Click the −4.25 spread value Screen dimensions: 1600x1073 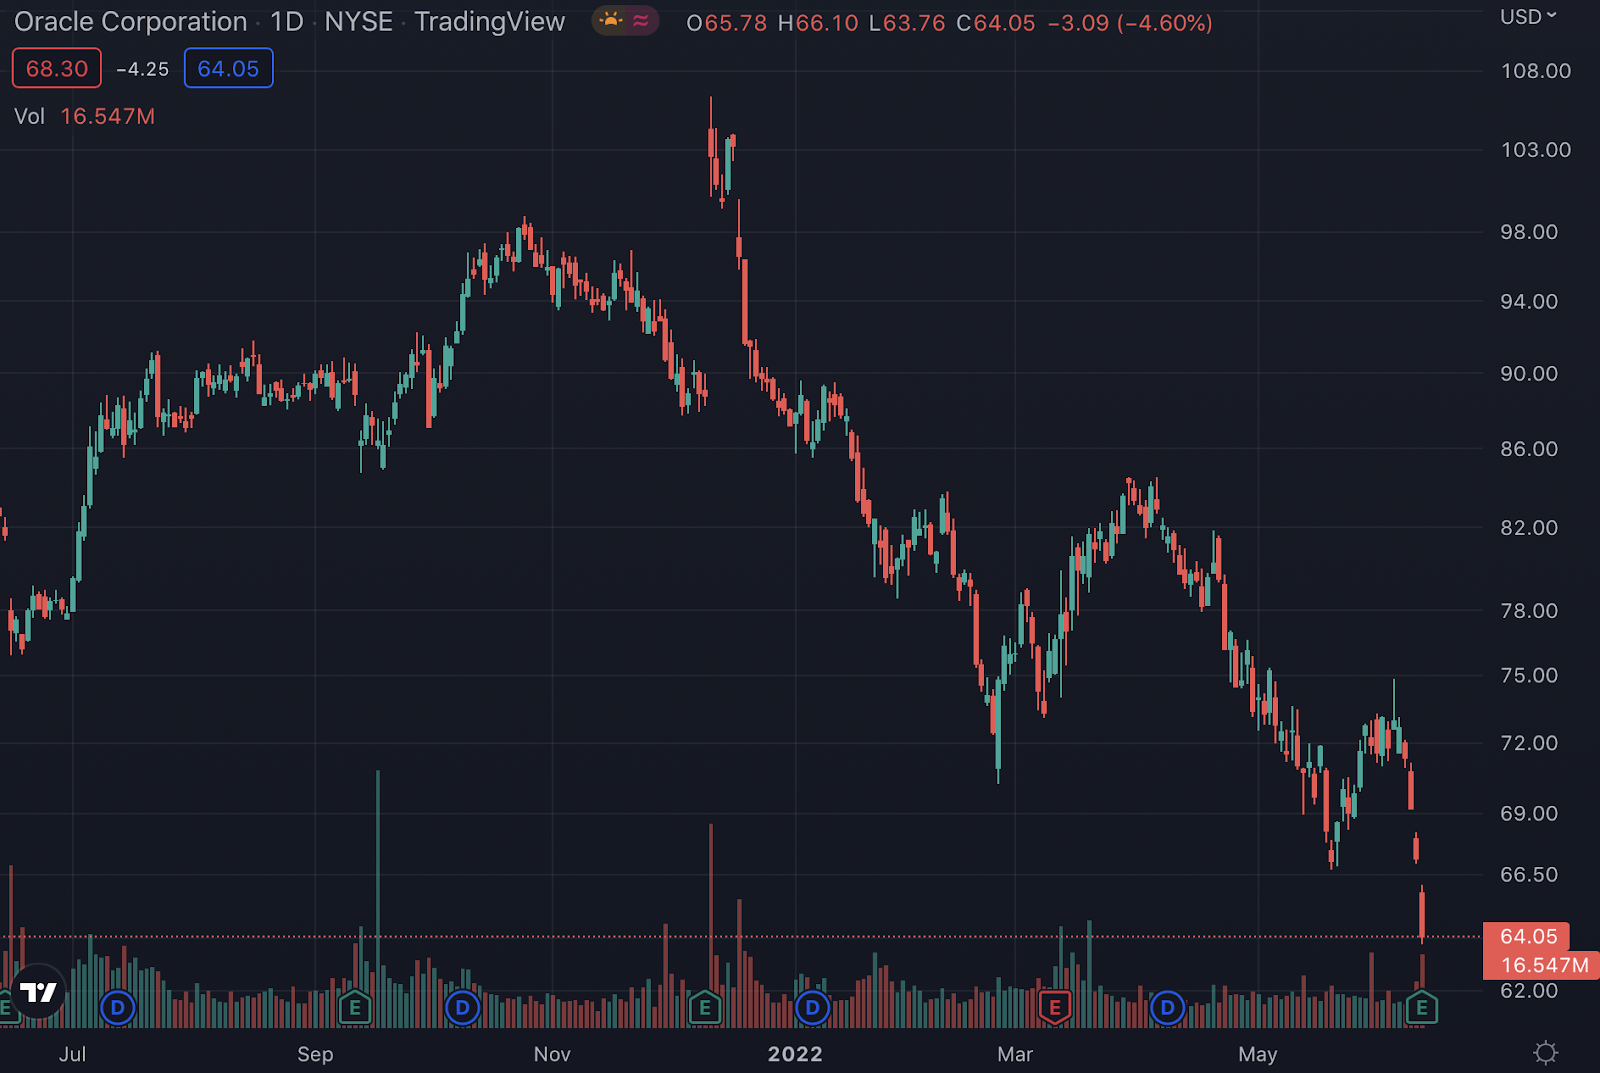pos(143,69)
